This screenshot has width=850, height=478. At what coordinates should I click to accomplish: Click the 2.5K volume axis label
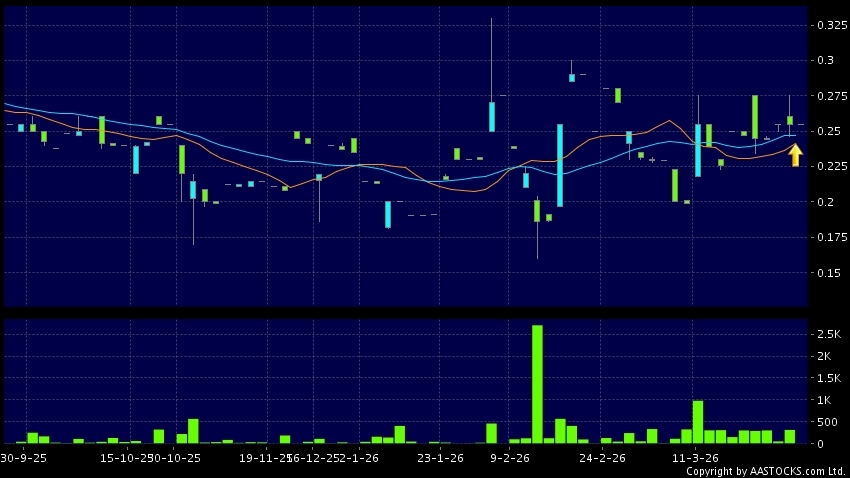(x=828, y=333)
